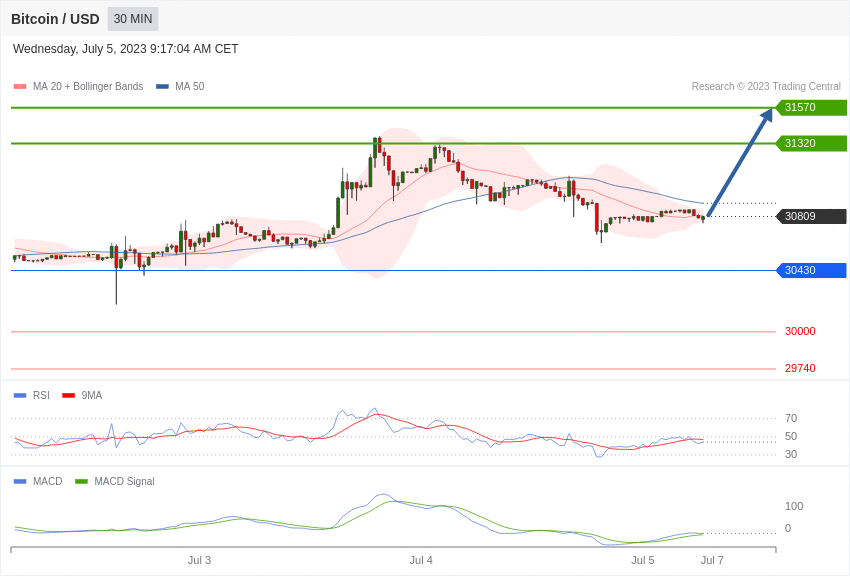Click the 31320 resistance price tag
Screen dimensions: 850x576
[x=812, y=144]
